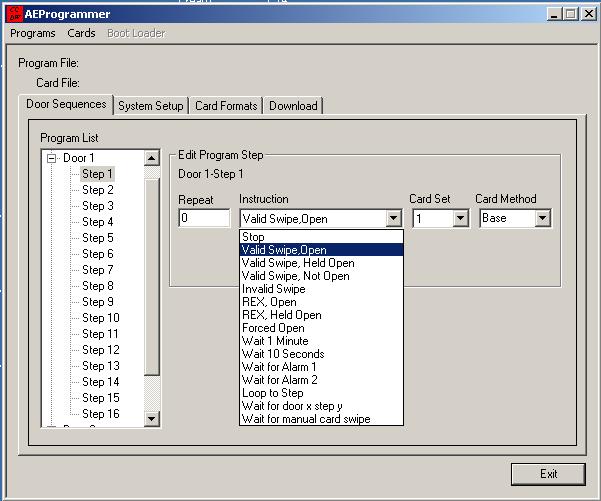Choose REX, Open from the list
The height and width of the screenshot is (501, 601).
321,302
